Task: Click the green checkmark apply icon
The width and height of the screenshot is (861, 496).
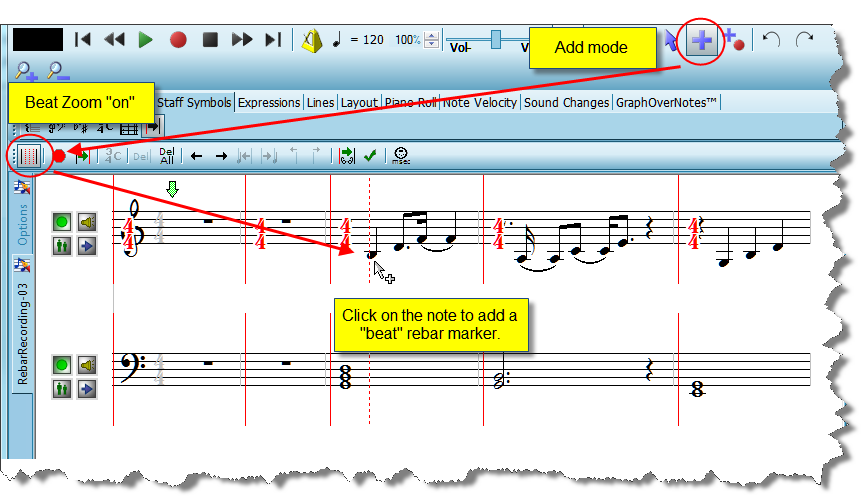Action: [x=370, y=156]
